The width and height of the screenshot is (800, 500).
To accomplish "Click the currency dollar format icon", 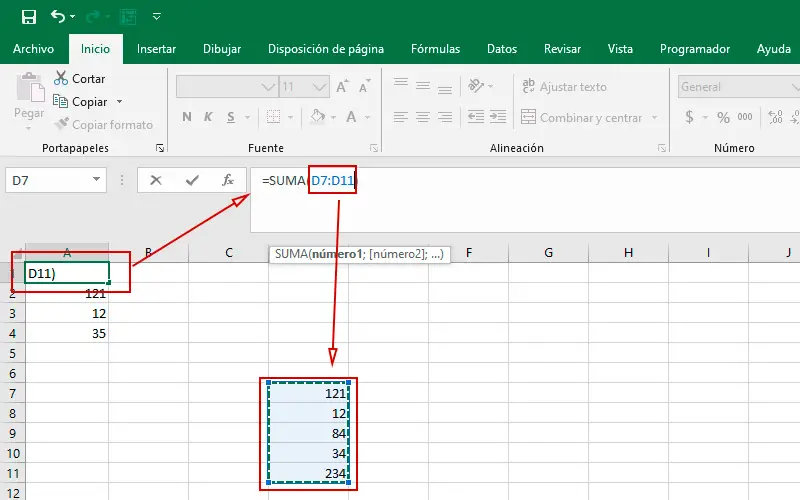I will [x=689, y=117].
